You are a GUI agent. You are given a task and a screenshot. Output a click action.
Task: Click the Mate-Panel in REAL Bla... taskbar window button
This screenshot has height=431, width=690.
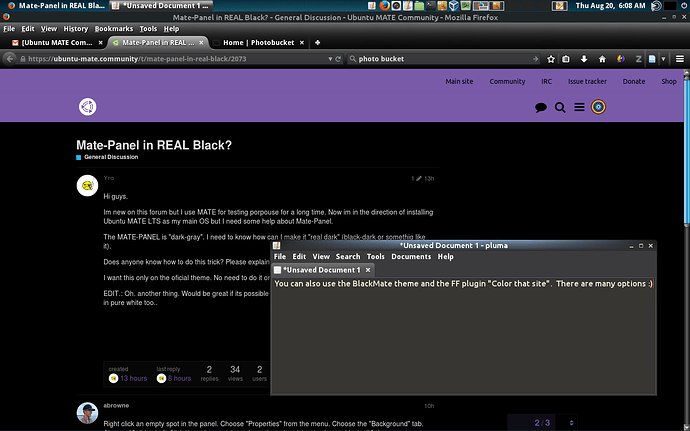pos(57,5)
